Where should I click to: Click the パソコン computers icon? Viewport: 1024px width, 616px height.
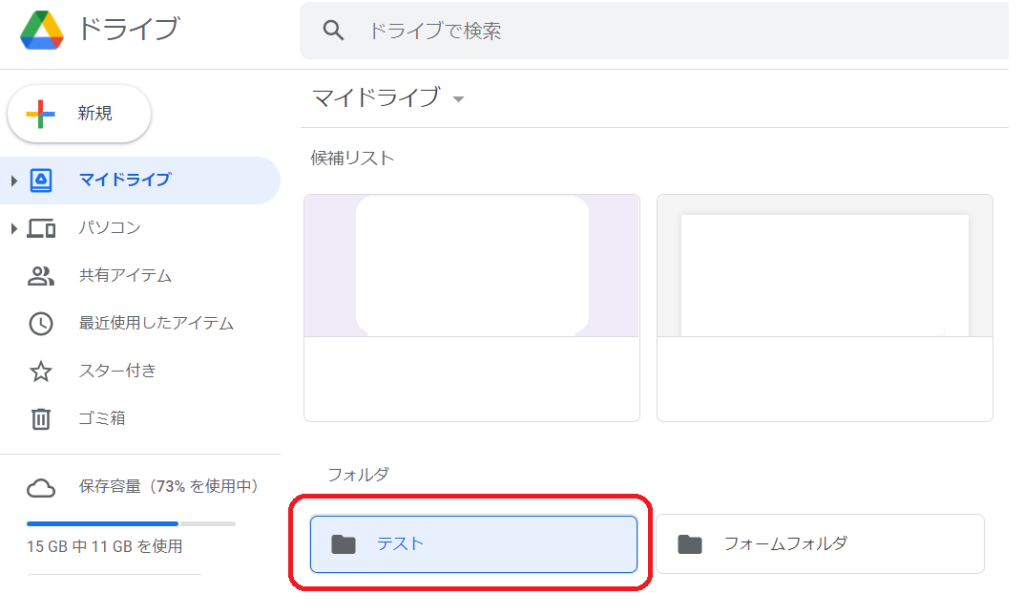40,228
